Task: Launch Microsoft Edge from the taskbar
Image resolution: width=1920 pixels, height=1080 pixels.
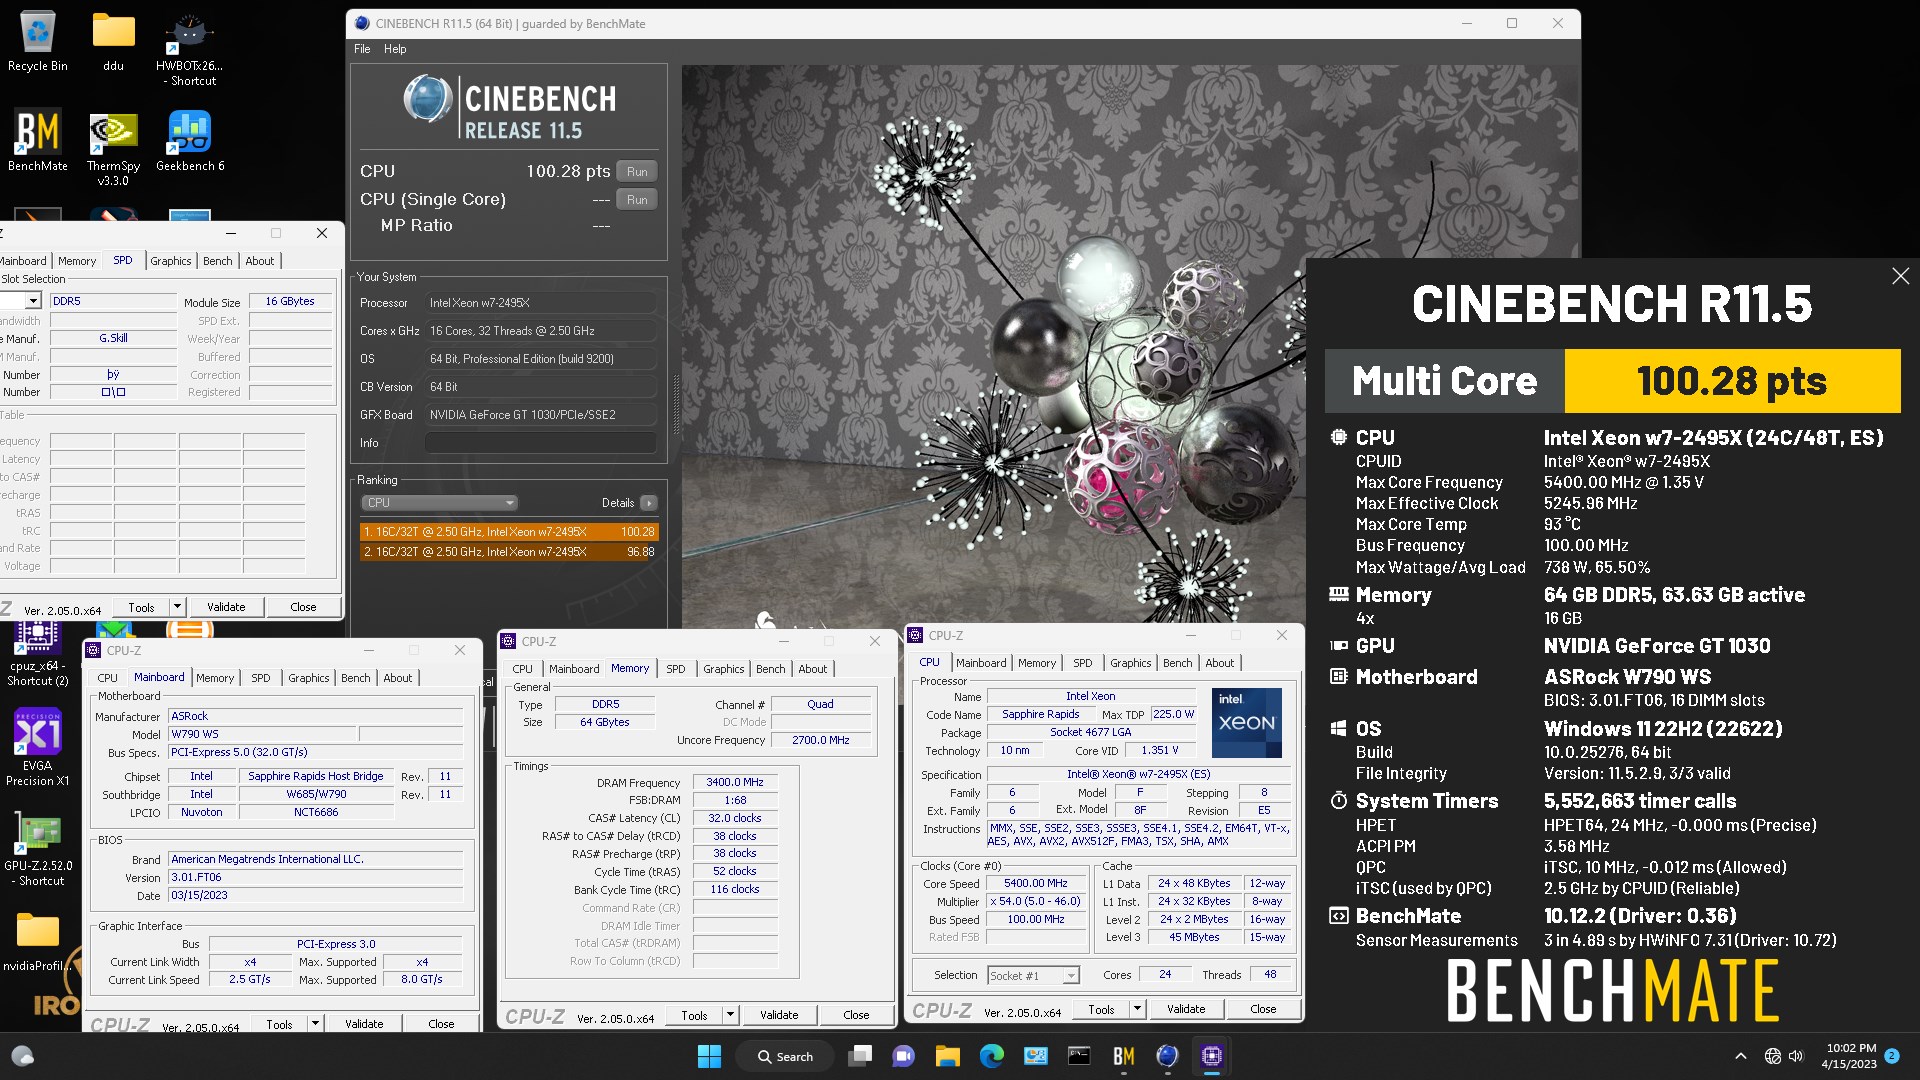Action: tap(991, 1056)
